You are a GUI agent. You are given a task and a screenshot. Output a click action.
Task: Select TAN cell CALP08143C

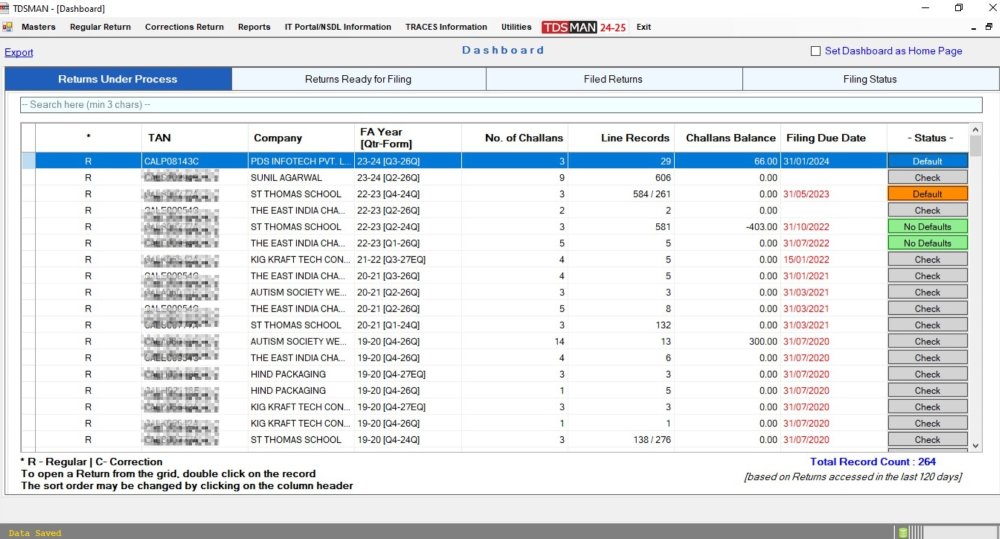[x=195, y=161]
